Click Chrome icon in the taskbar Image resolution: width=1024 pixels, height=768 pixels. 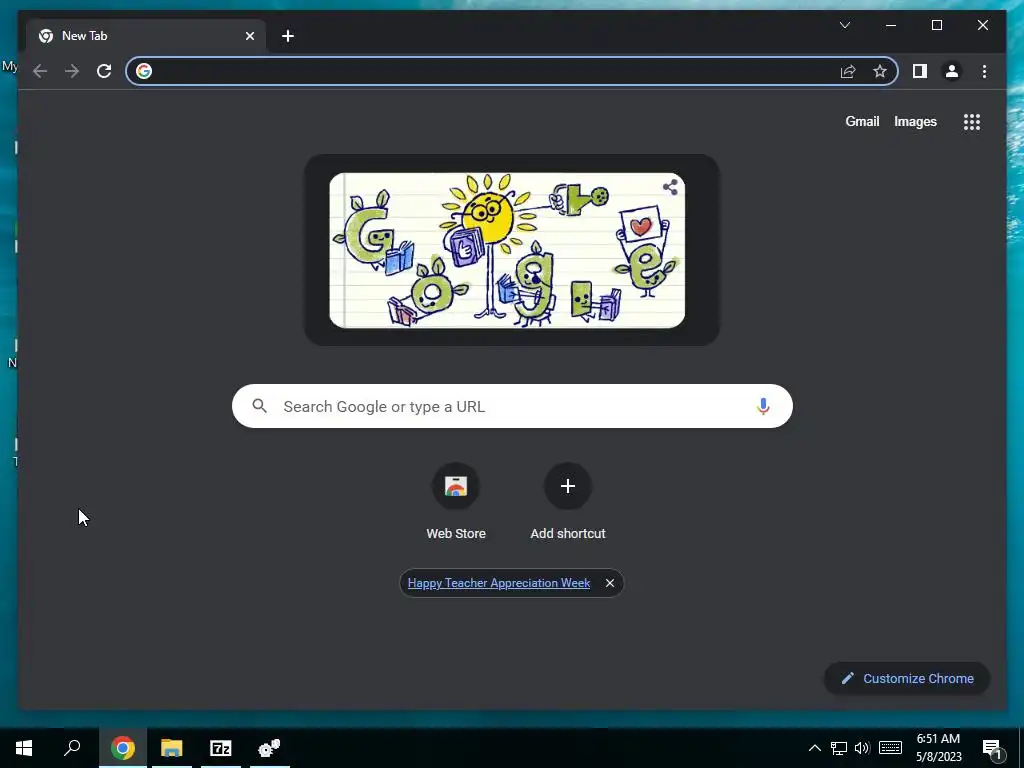122,748
